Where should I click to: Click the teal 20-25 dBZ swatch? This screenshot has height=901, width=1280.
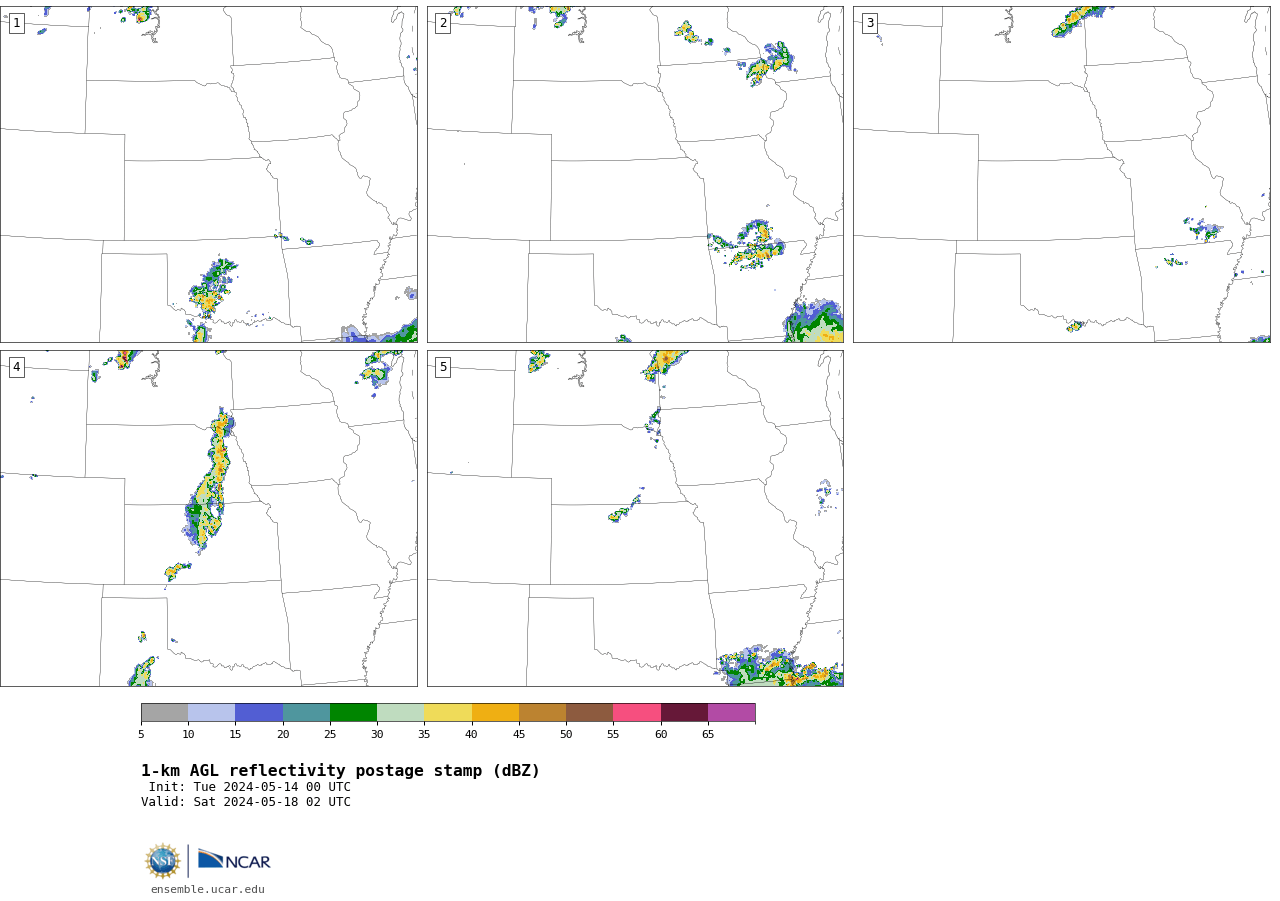[x=306, y=713]
